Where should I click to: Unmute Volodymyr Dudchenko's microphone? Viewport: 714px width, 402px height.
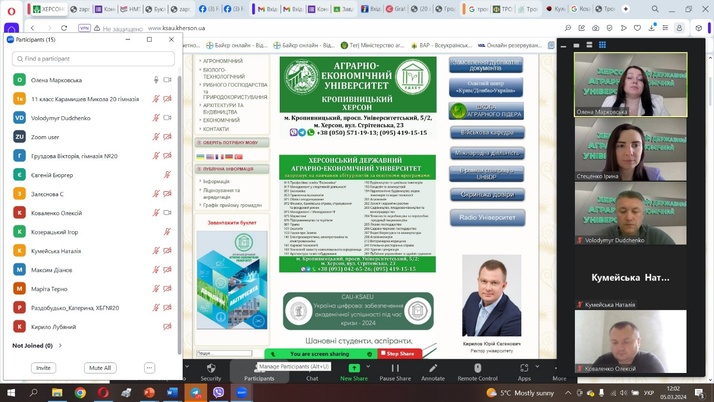[156, 117]
